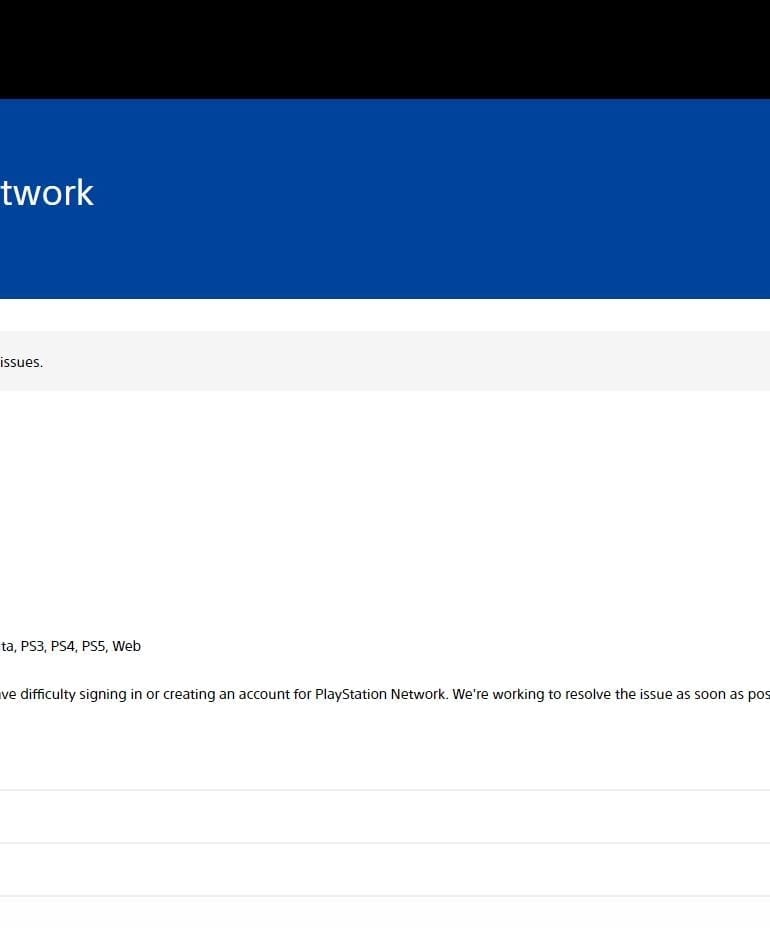The image size is (770, 928).
Task: Click the "issues." status message text
Action: coord(21,362)
